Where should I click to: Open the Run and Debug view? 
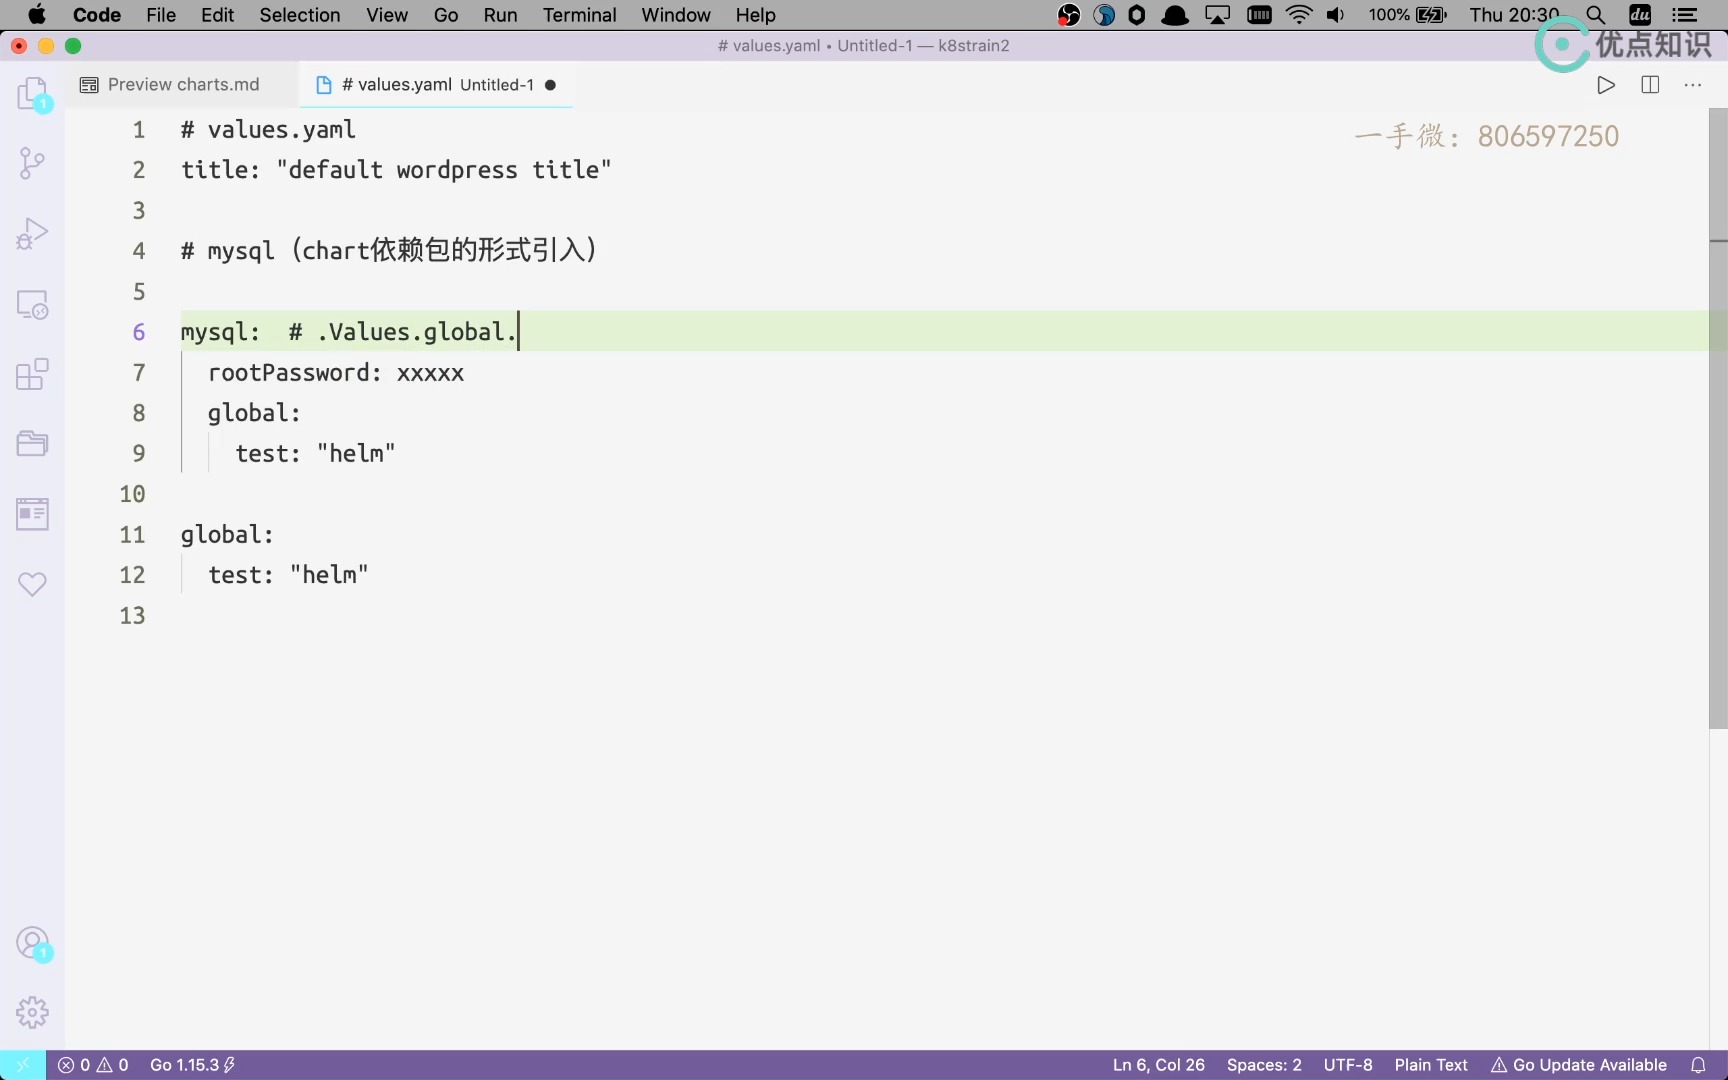tap(32, 233)
